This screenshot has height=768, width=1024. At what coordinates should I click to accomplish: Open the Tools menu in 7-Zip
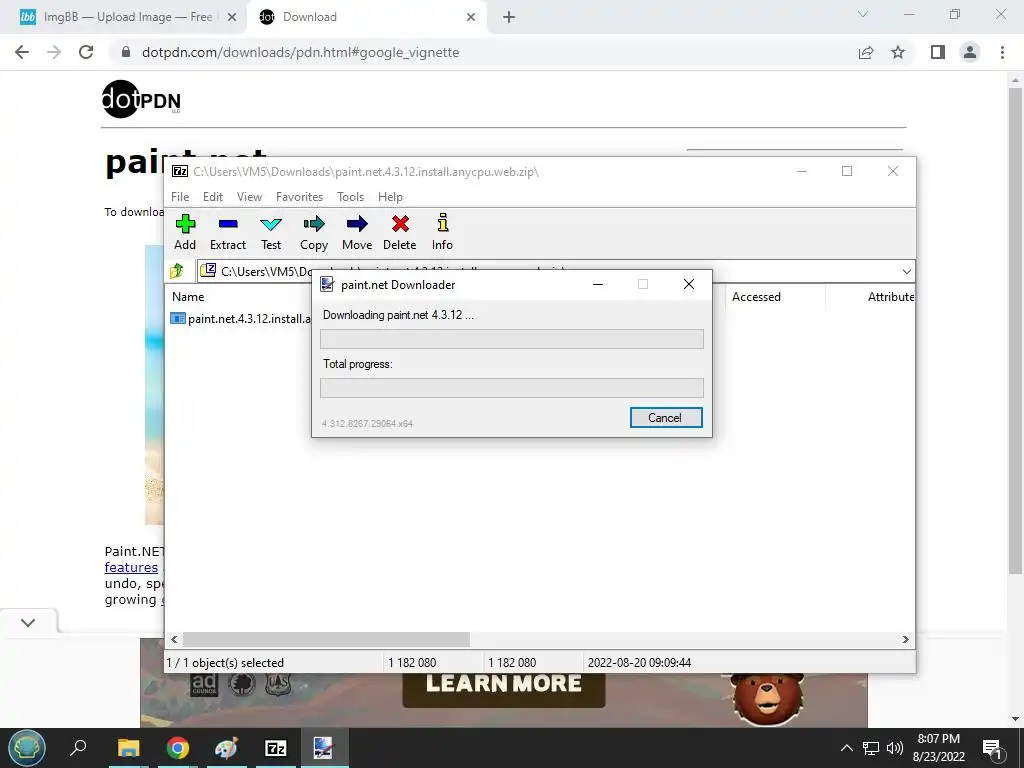[x=350, y=197]
